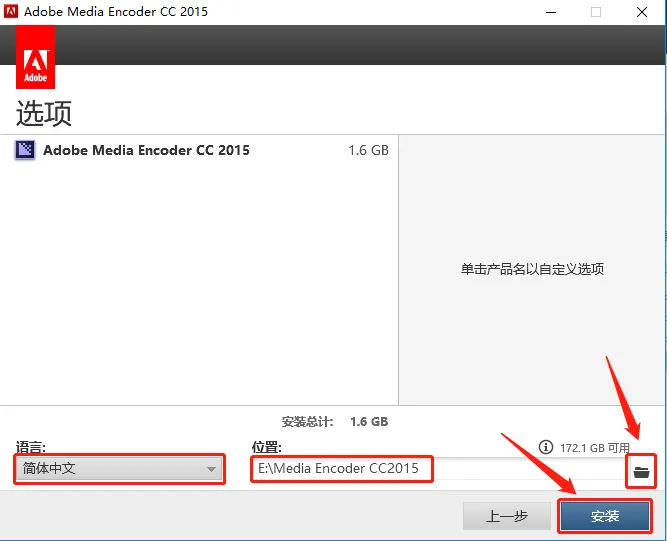
Task: Click the install location path field
Action: 438,469
